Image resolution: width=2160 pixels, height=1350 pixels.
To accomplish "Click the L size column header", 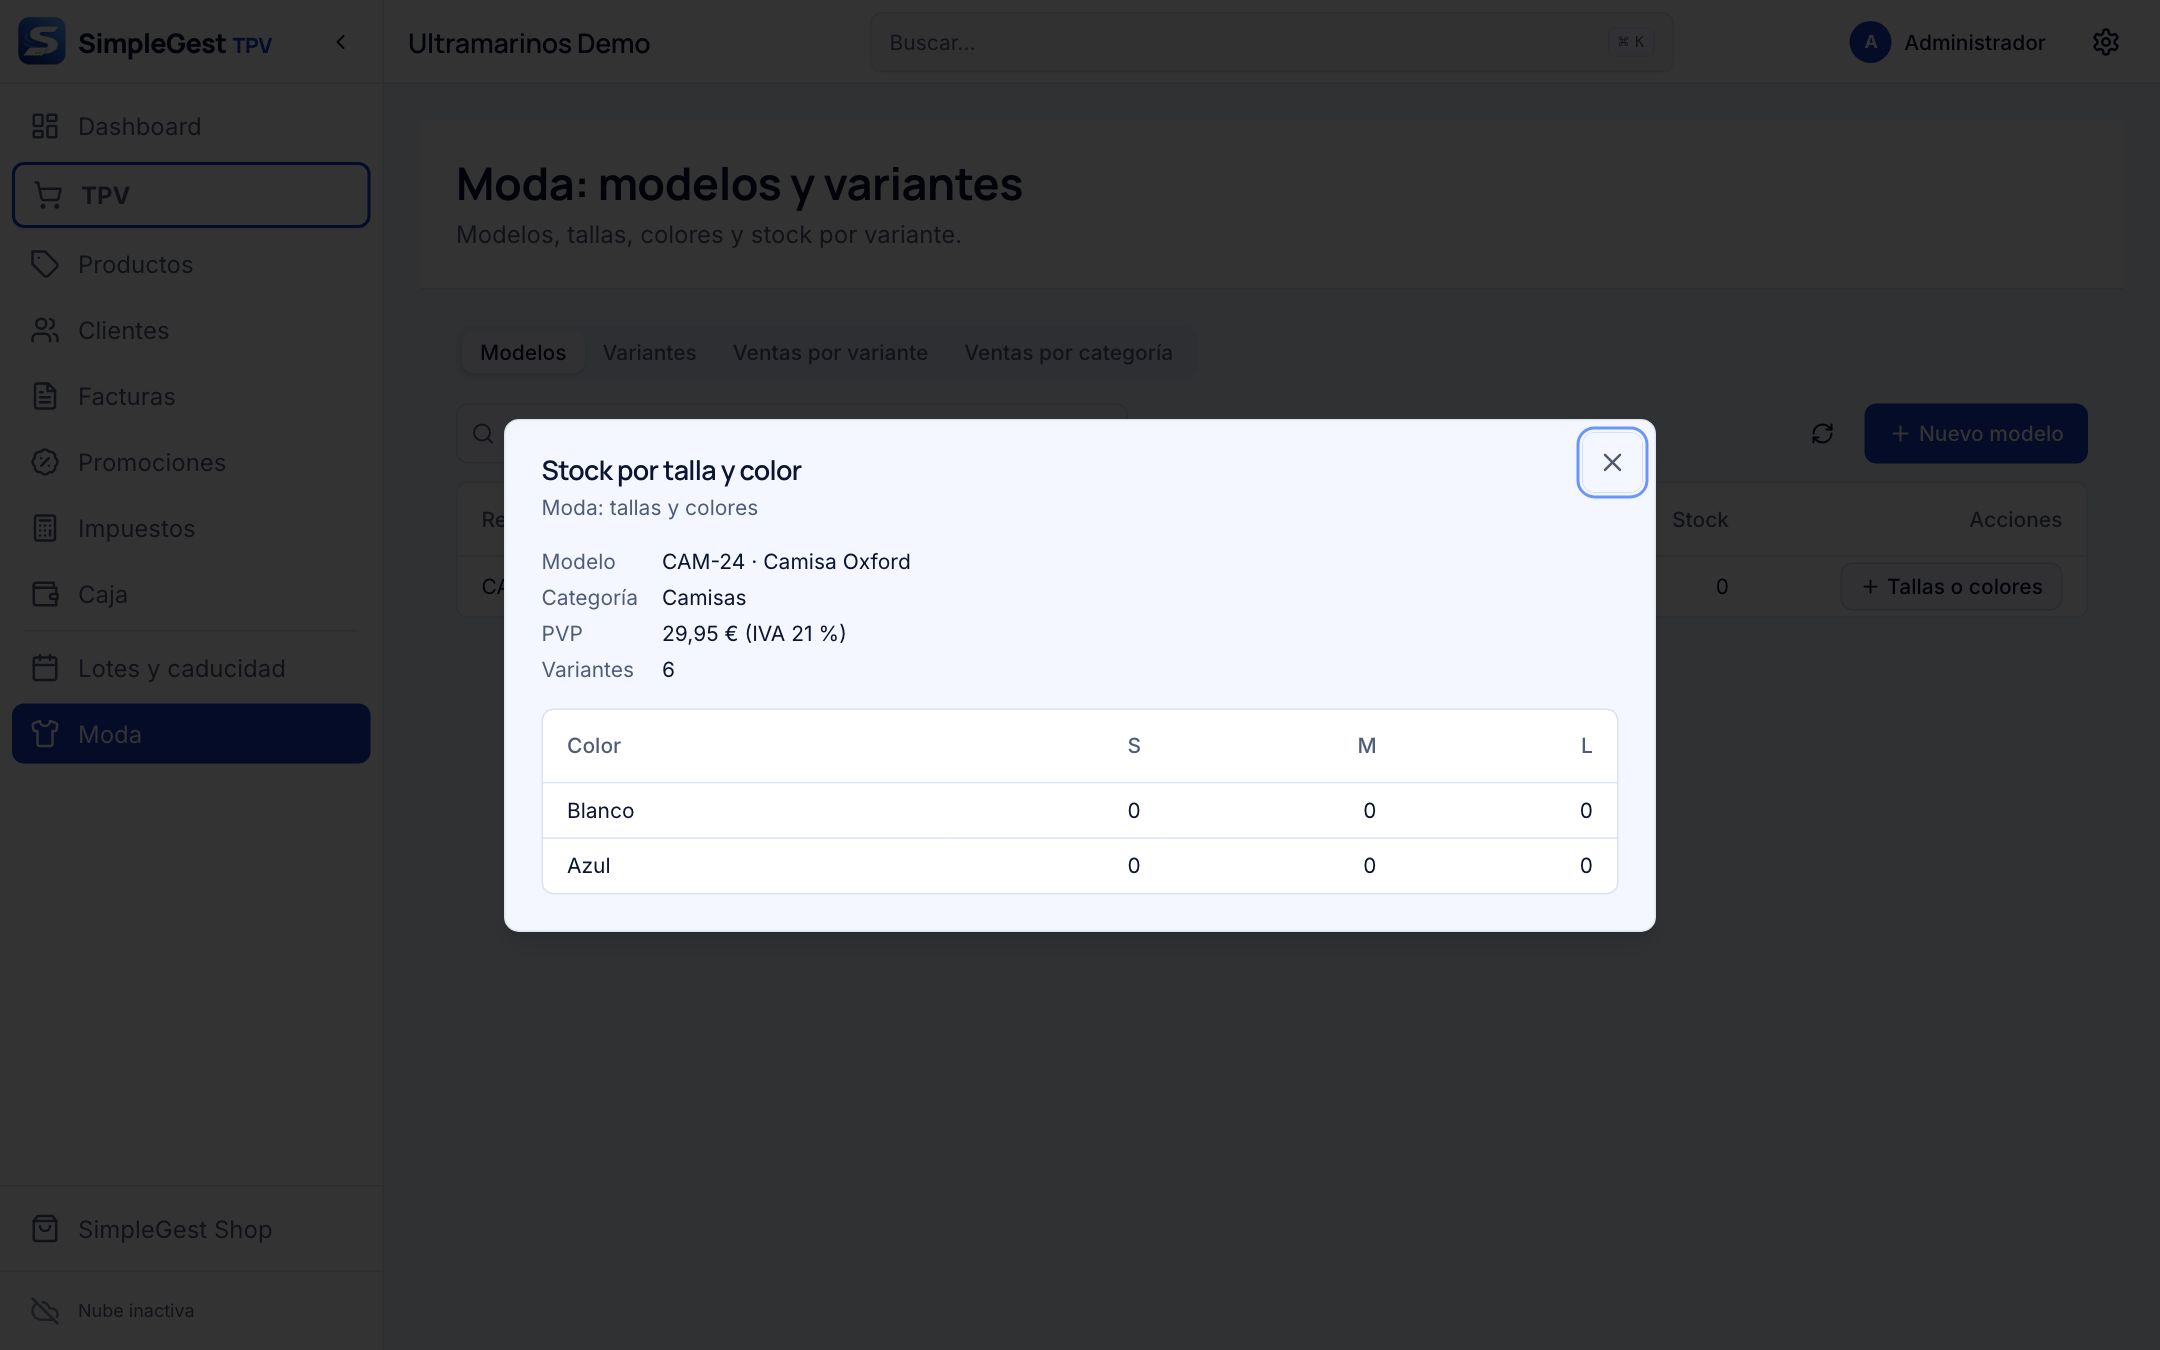I will 1586,746.
